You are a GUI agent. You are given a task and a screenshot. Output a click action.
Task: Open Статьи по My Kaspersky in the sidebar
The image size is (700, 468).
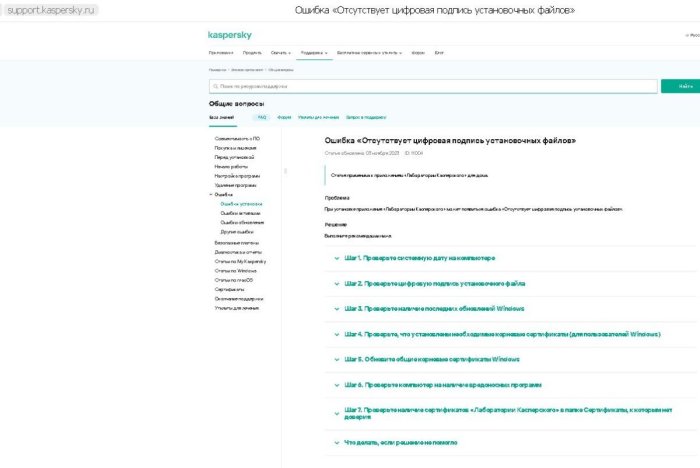pyautogui.click(x=240, y=262)
